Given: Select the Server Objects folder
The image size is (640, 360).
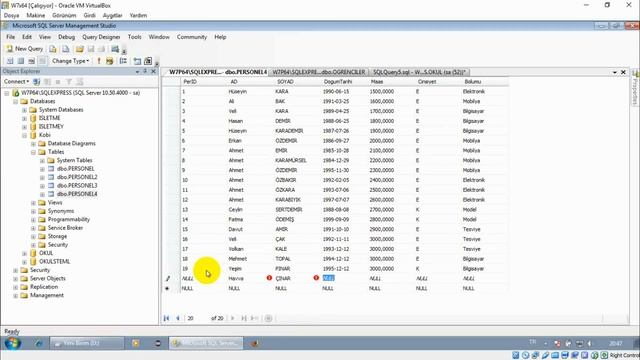Looking at the screenshot, I should coord(47,278).
